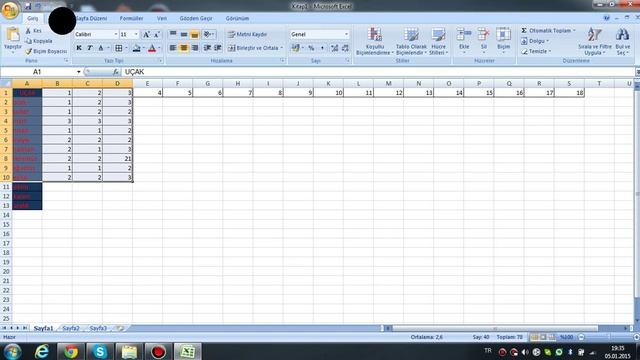Open the Sayfa3 sheet tab

click(98, 328)
